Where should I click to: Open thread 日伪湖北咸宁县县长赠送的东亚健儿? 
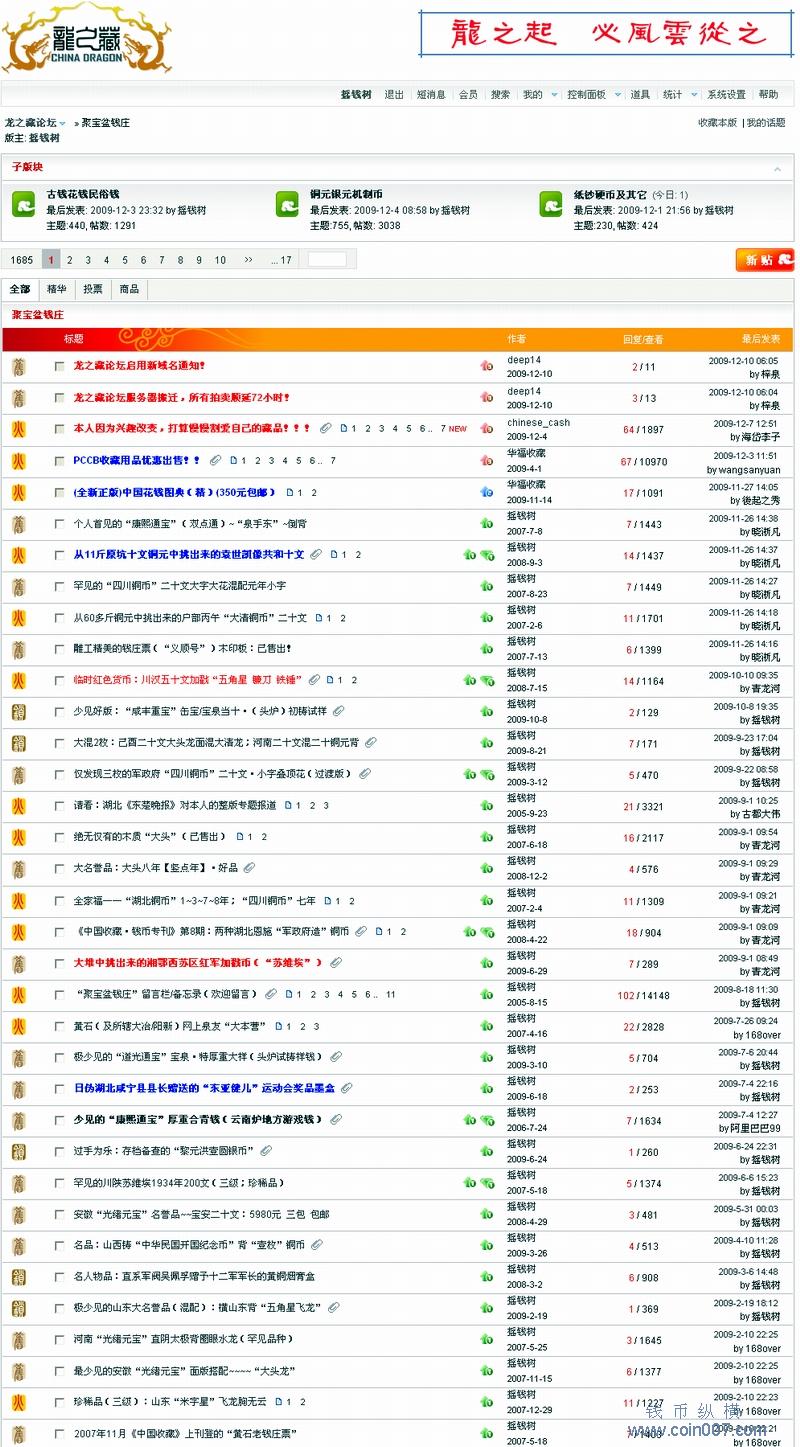pos(204,1089)
